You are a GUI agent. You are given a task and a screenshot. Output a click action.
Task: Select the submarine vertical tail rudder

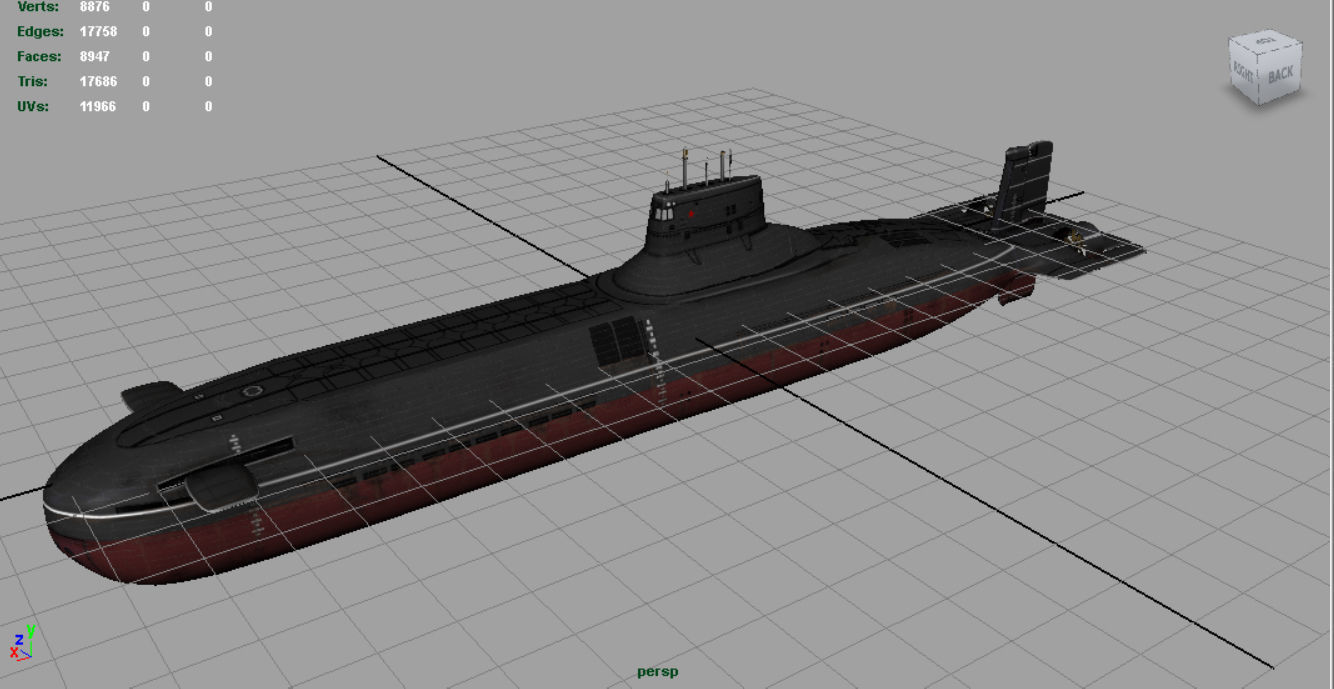point(1023,186)
